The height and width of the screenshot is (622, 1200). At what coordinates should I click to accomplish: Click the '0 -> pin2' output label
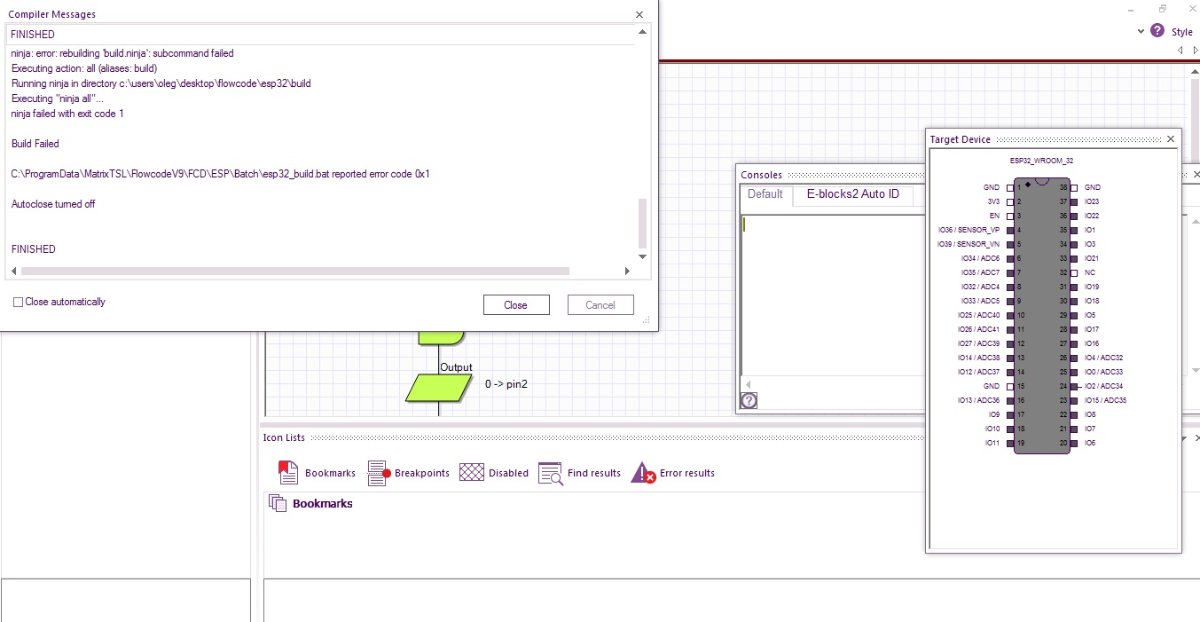tap(506, 384)
